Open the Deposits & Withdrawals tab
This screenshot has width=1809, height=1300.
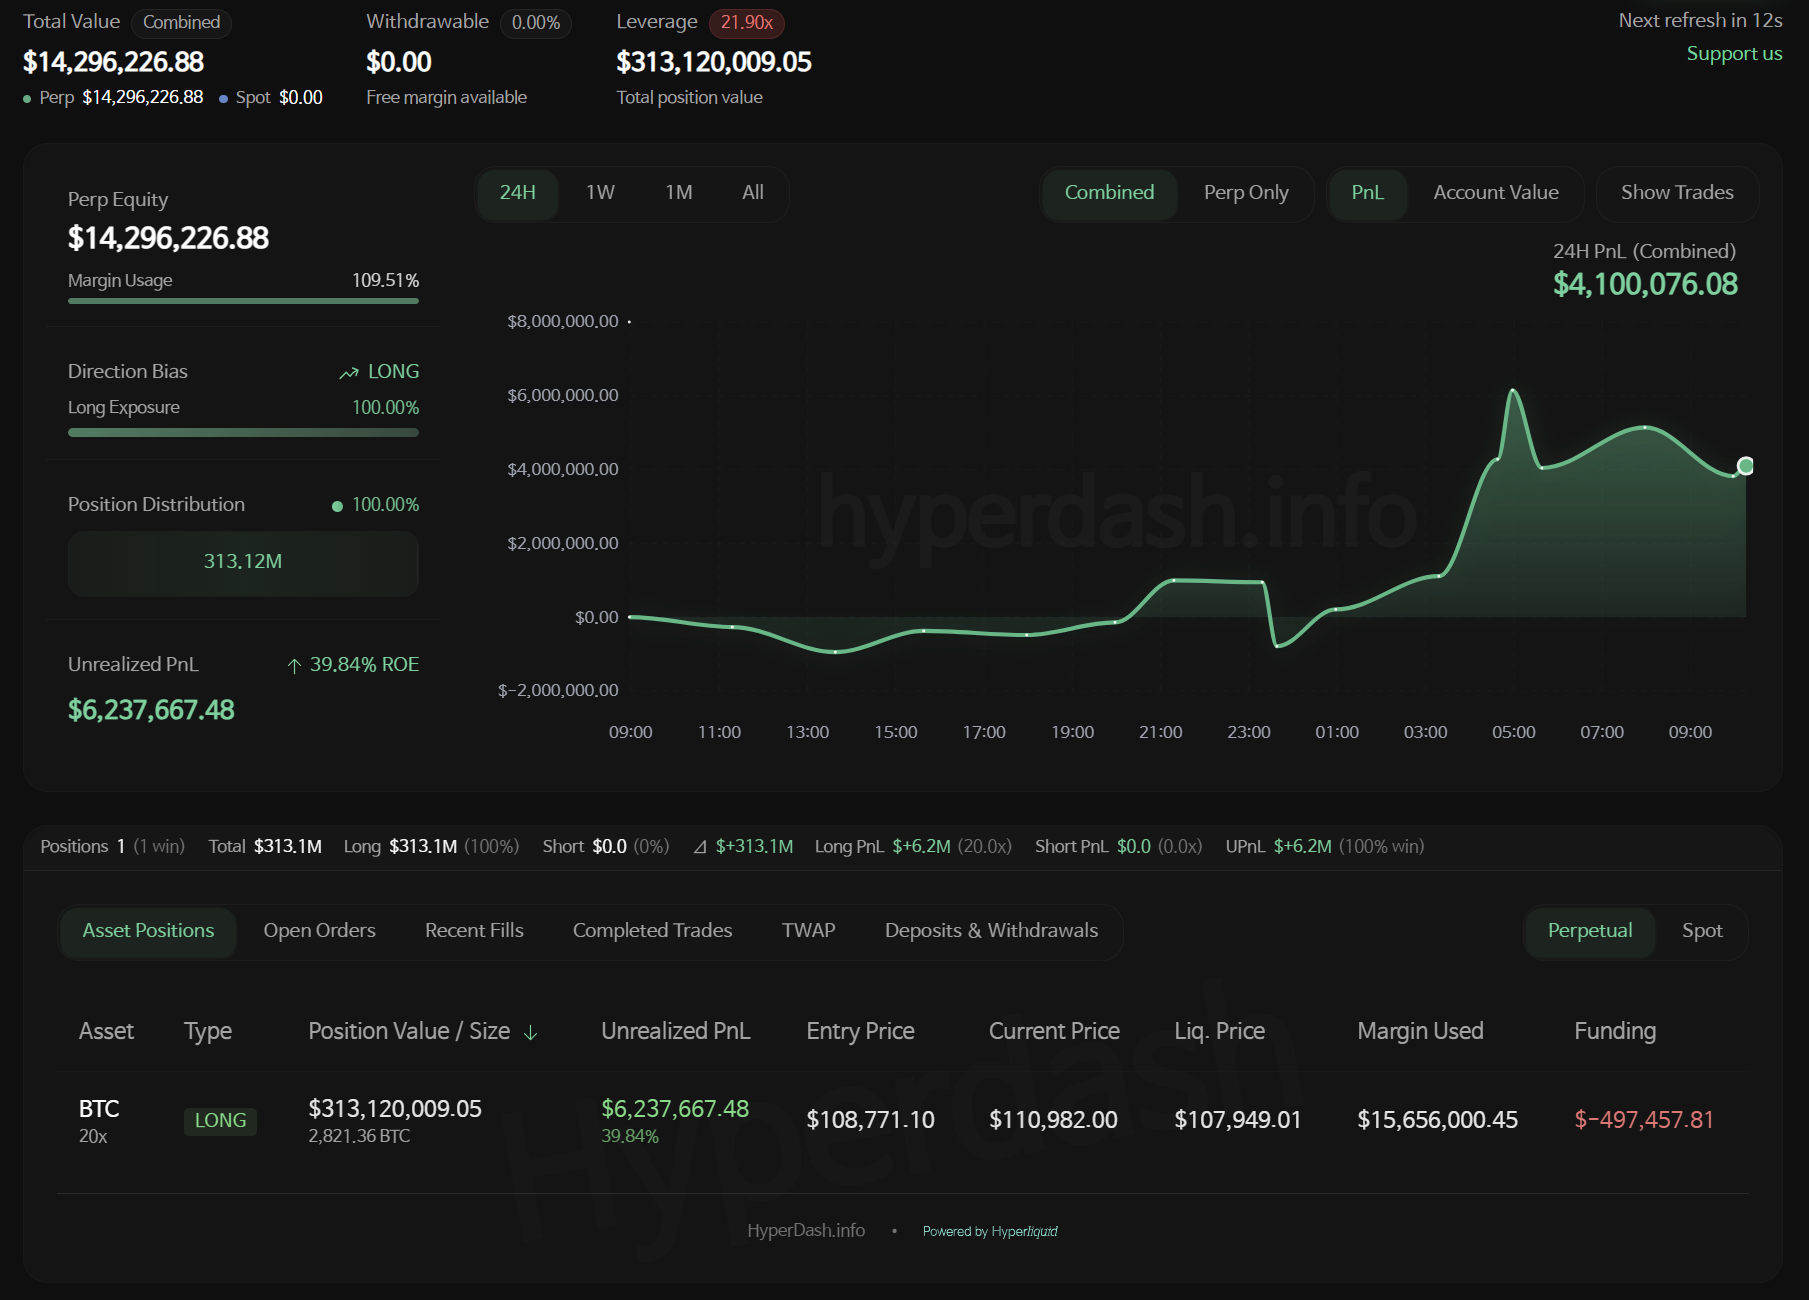[x=990, y=931]
